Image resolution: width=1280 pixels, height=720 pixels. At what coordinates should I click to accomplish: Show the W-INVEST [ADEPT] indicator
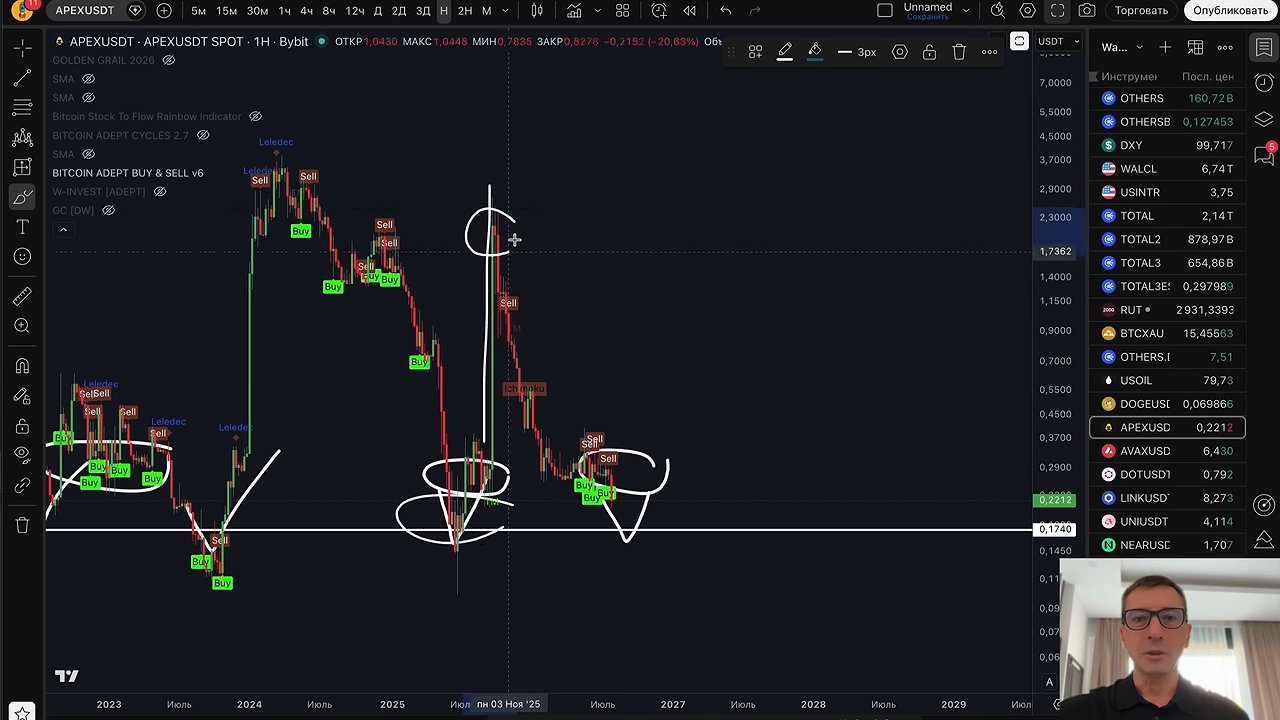[x=160, y=191]
